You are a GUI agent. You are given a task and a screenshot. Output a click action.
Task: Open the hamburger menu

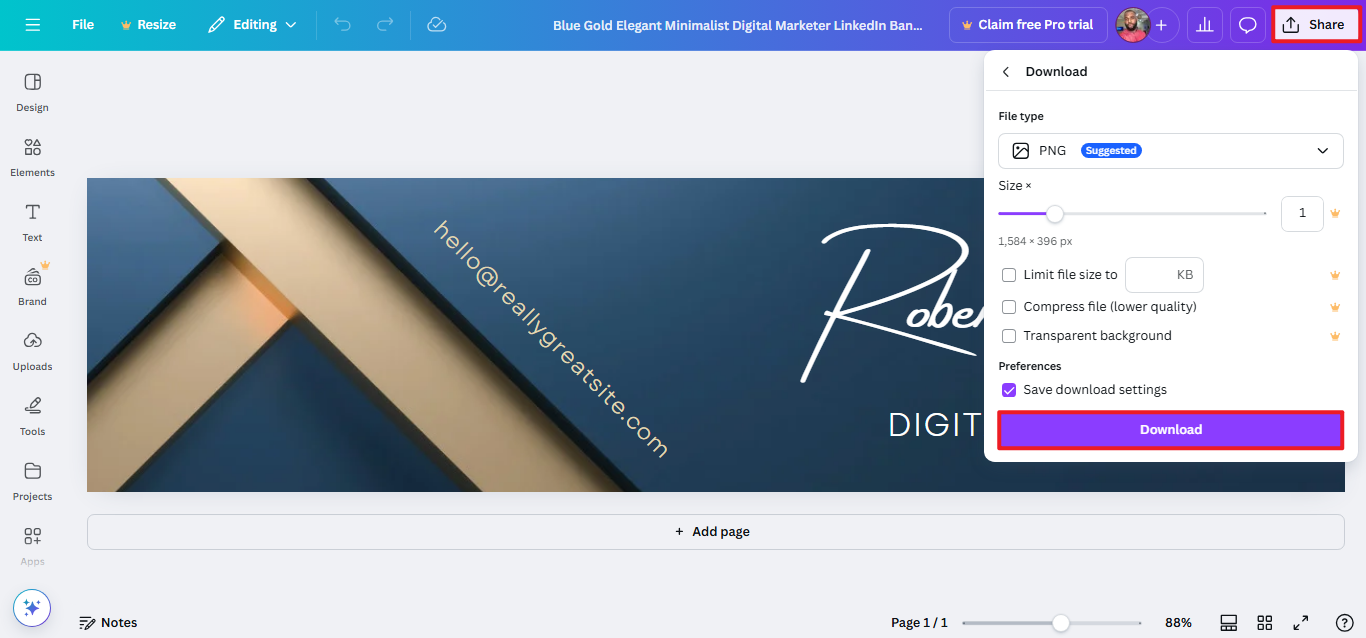coord(33,24)
